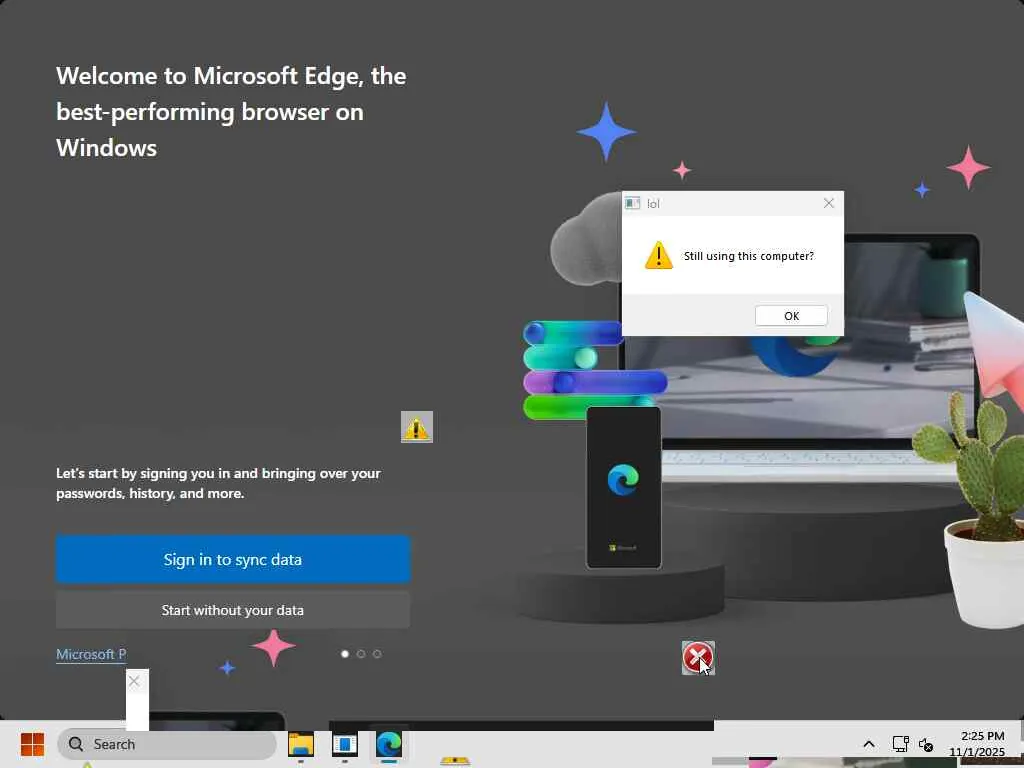The height and width of the screenshot is (768, 1024).
Task: Open the Microsoft P link
Action: [x=91, y=654]
